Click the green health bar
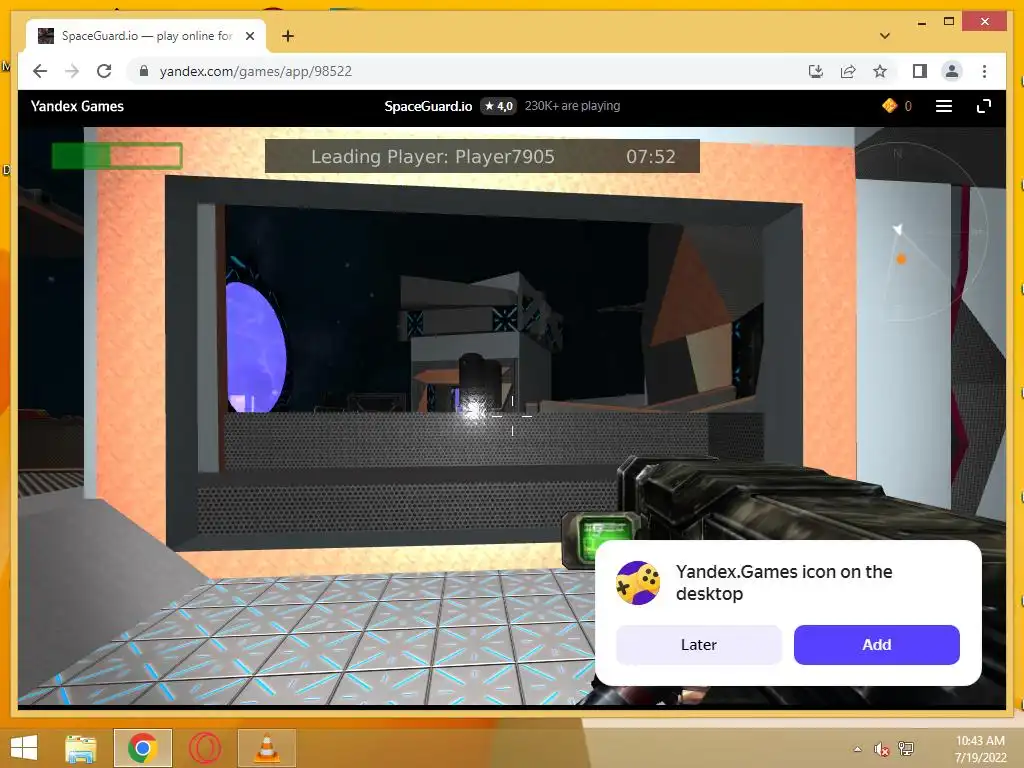 pos(117,156)
